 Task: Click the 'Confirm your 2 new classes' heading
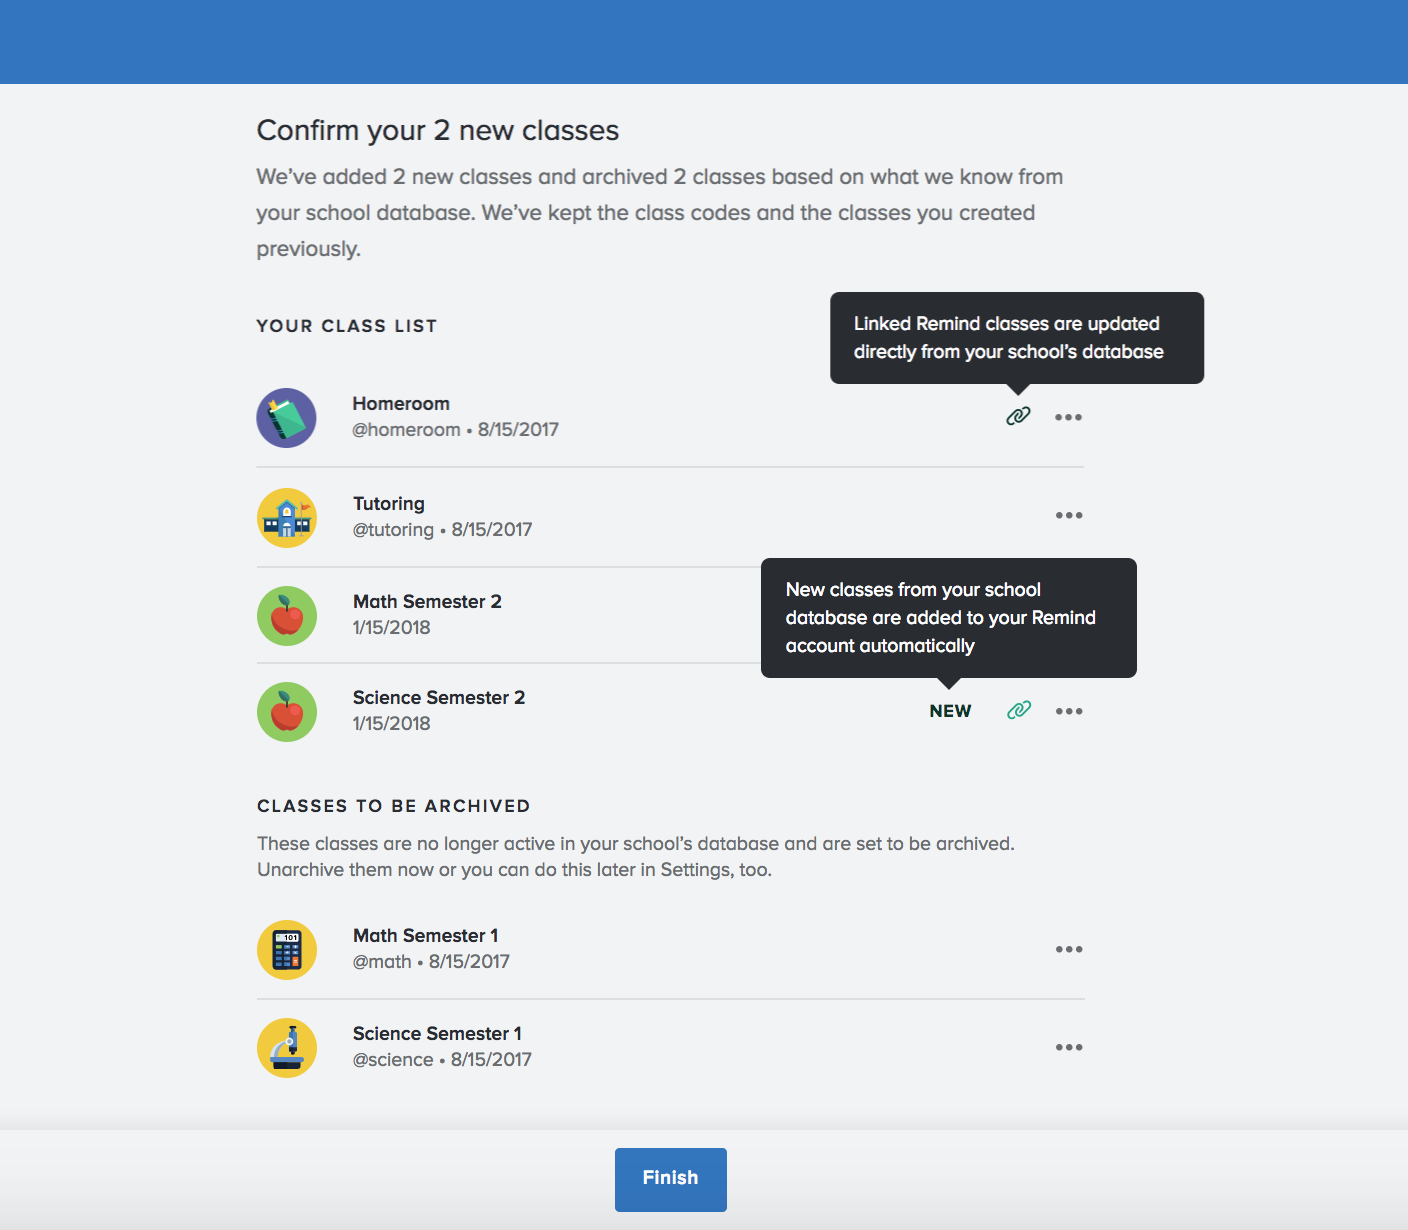tap(438, 131)
